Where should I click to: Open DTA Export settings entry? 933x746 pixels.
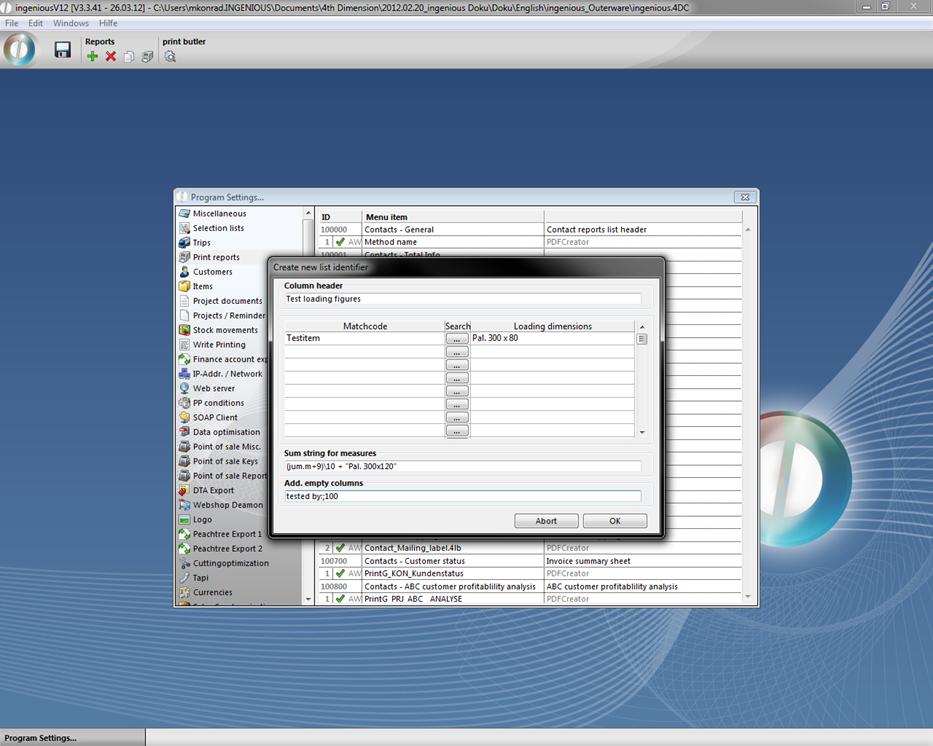point(213,490)
